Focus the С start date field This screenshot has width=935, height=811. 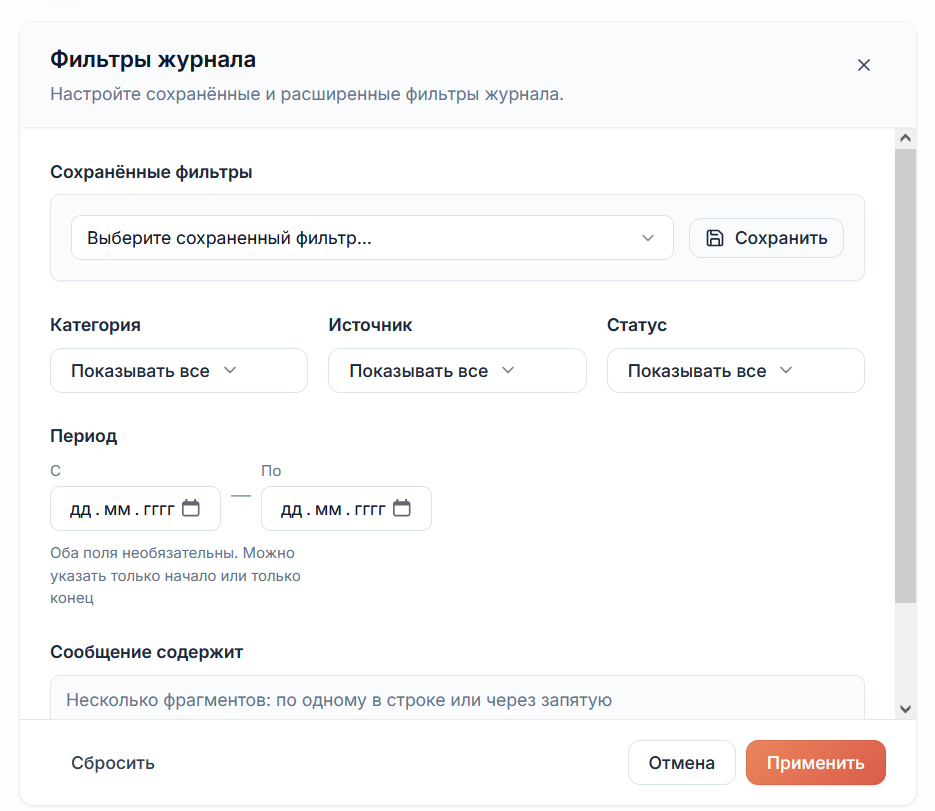coord(135,509)
